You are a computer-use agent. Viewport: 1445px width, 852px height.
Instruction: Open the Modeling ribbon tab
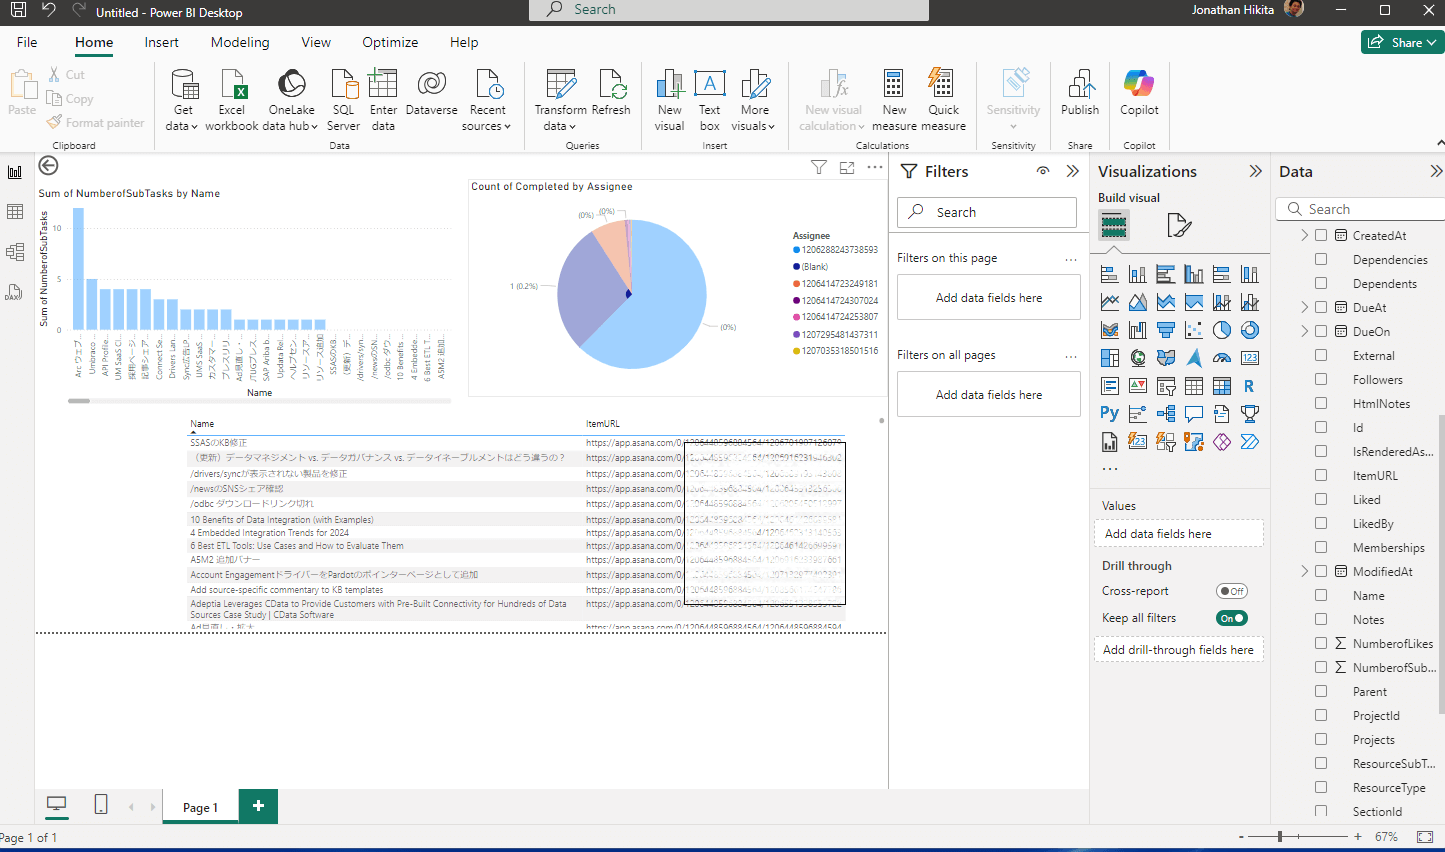(240, 42)
